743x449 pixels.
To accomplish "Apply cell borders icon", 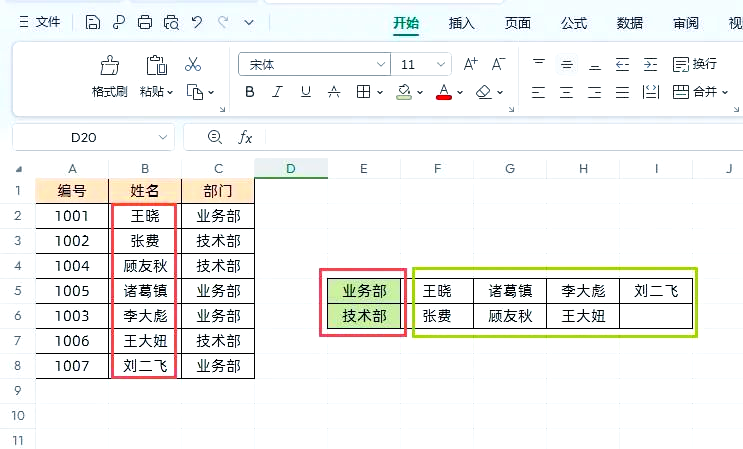I will (x=363, y=92).
